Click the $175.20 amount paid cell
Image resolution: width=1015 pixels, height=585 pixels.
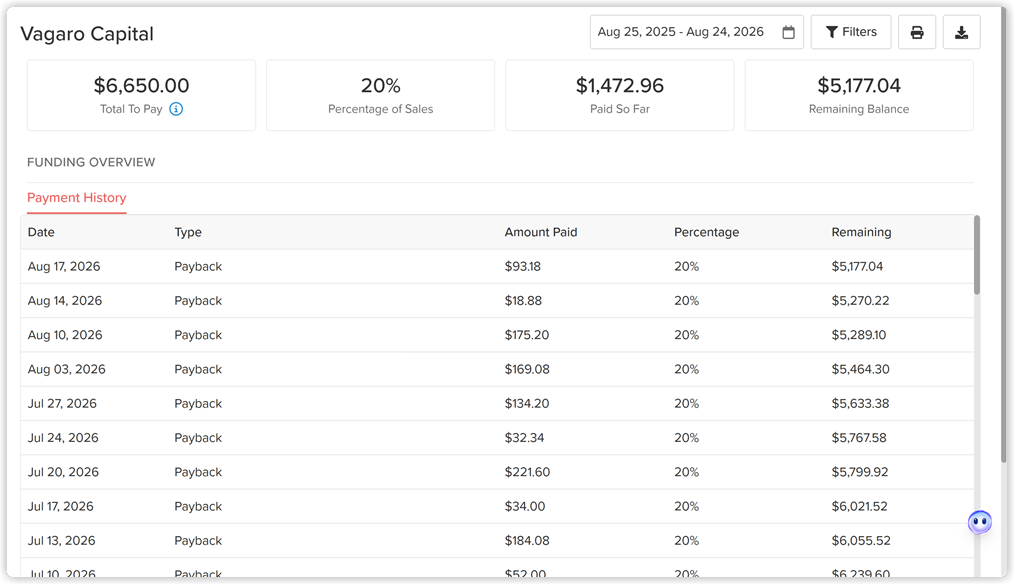pyautogui.click(x=527, y=335)
